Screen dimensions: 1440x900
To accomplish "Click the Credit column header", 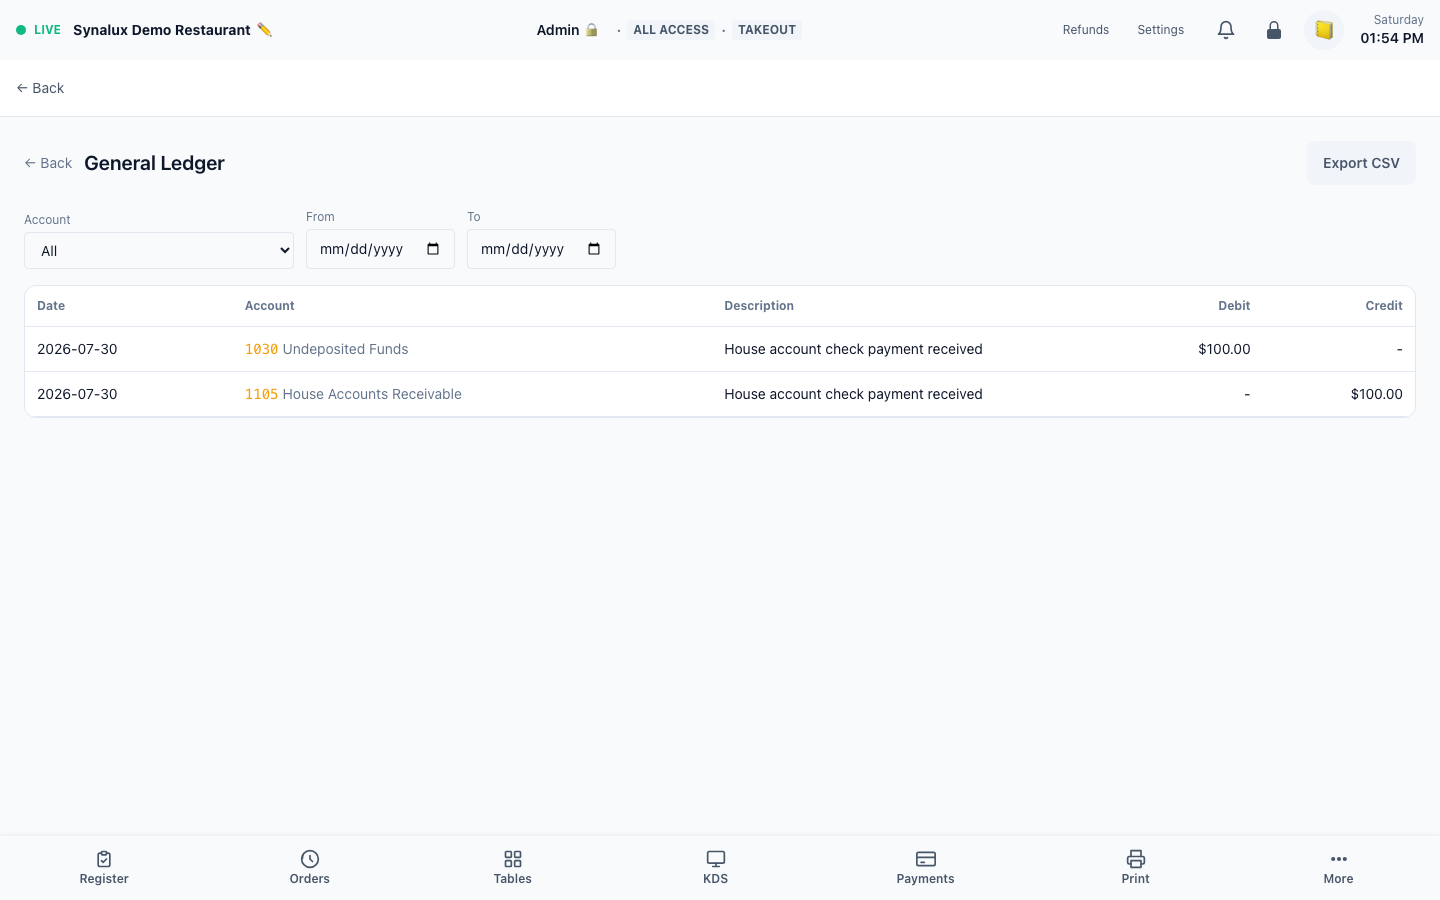I will pyautogui.click(x=1384, y=306).
